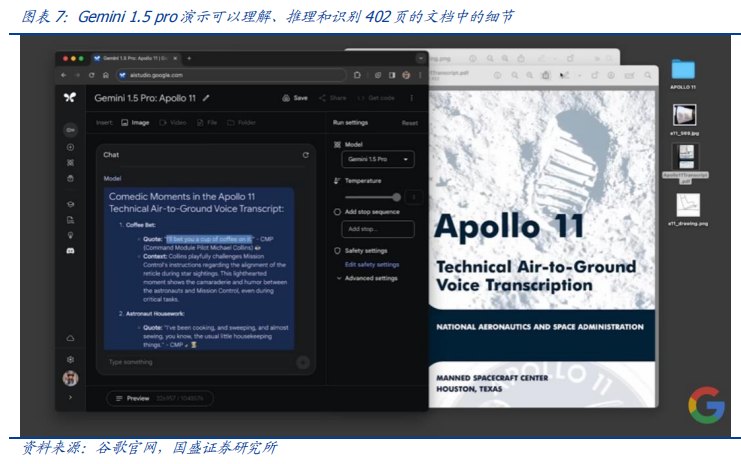Click the markup pen in PDF window
The image size is (741, 464).
pos(563,75)
